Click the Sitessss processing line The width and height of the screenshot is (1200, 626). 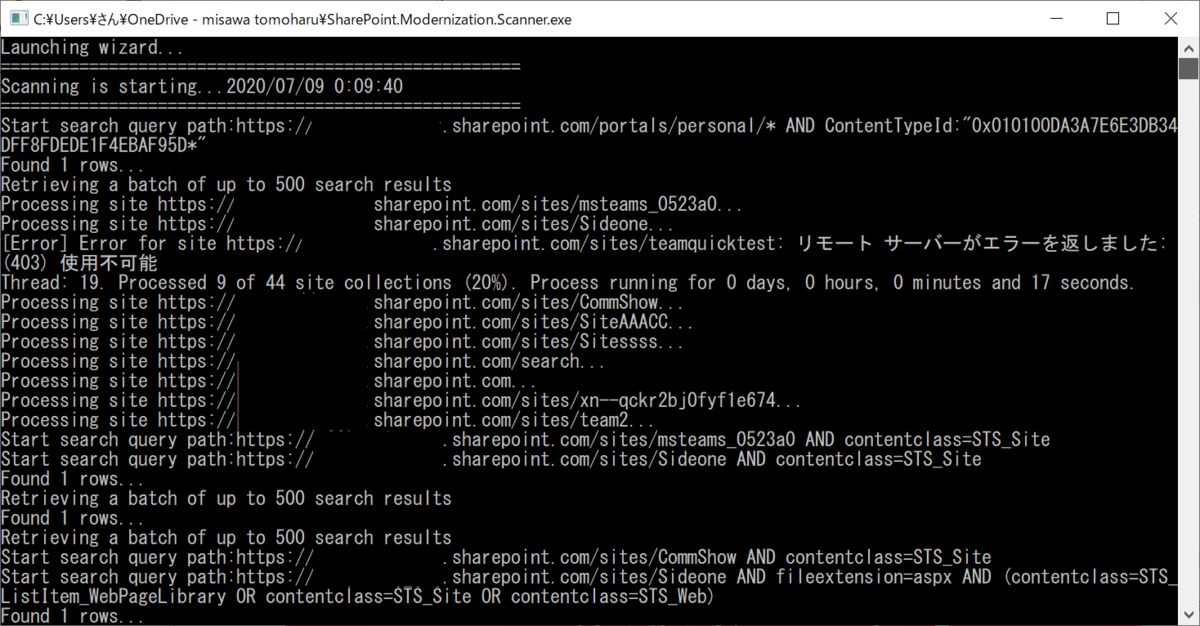(343, 342)
